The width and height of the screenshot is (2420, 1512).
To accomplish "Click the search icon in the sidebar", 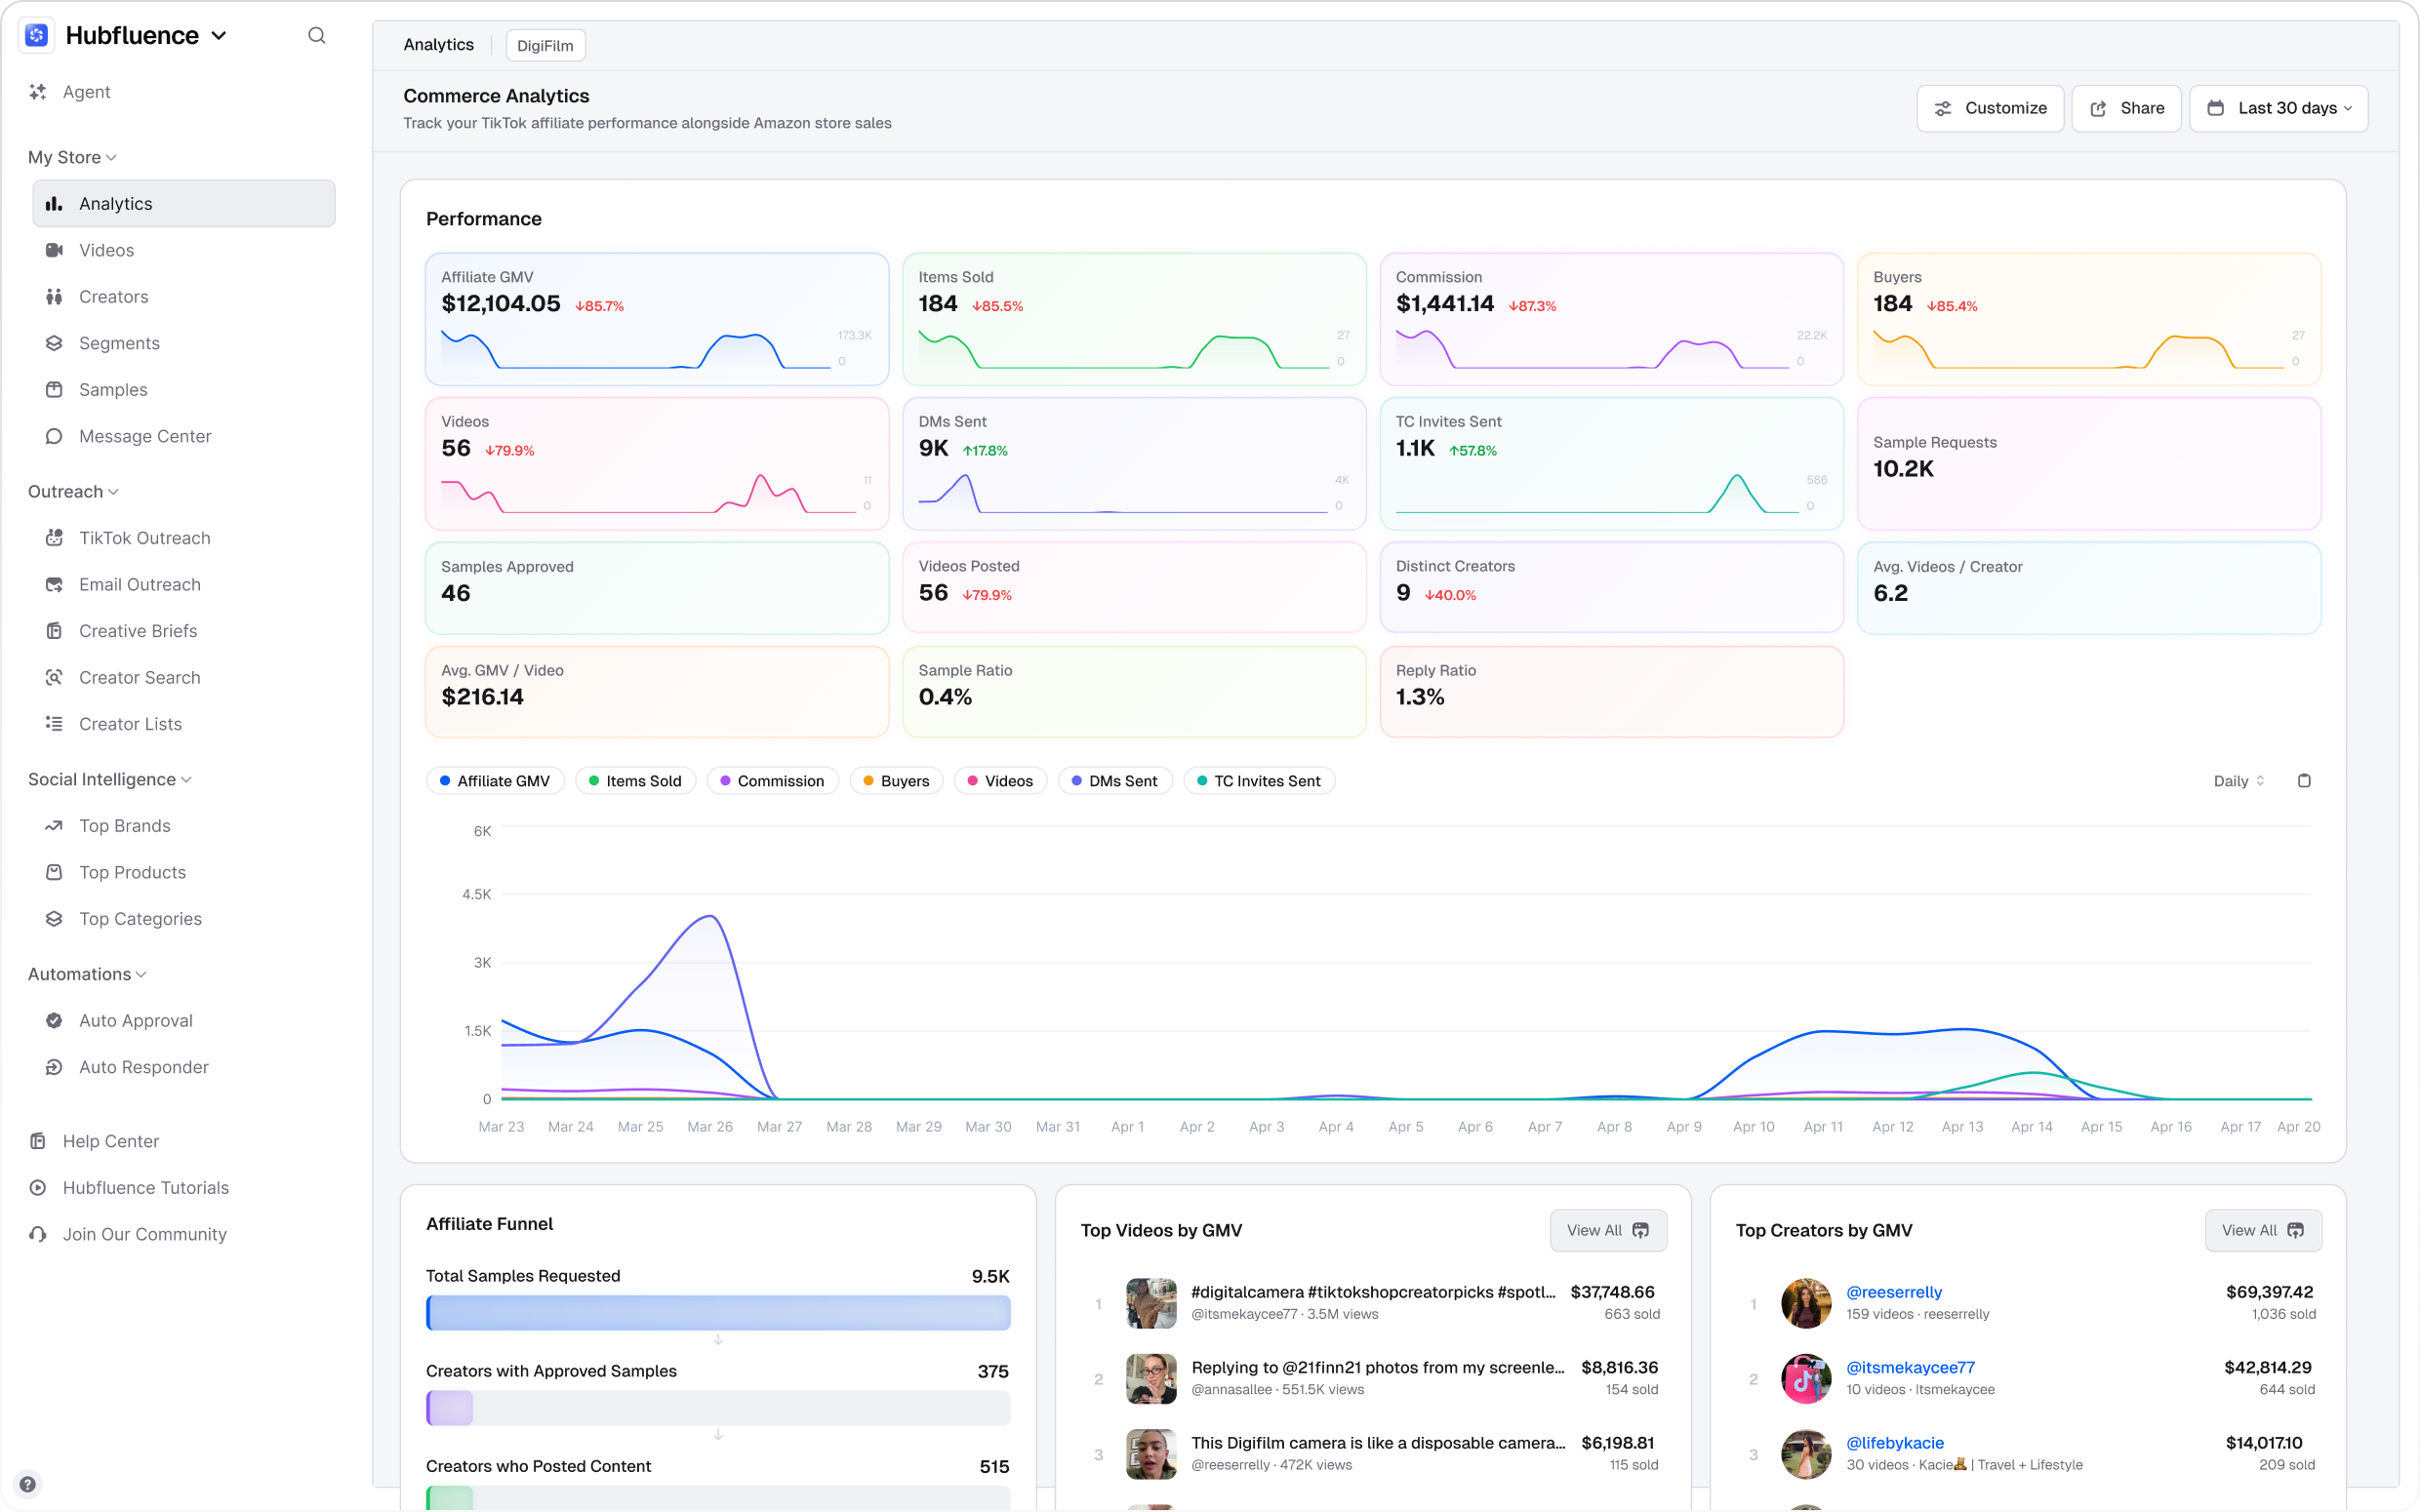I will [x=317, y=35].
